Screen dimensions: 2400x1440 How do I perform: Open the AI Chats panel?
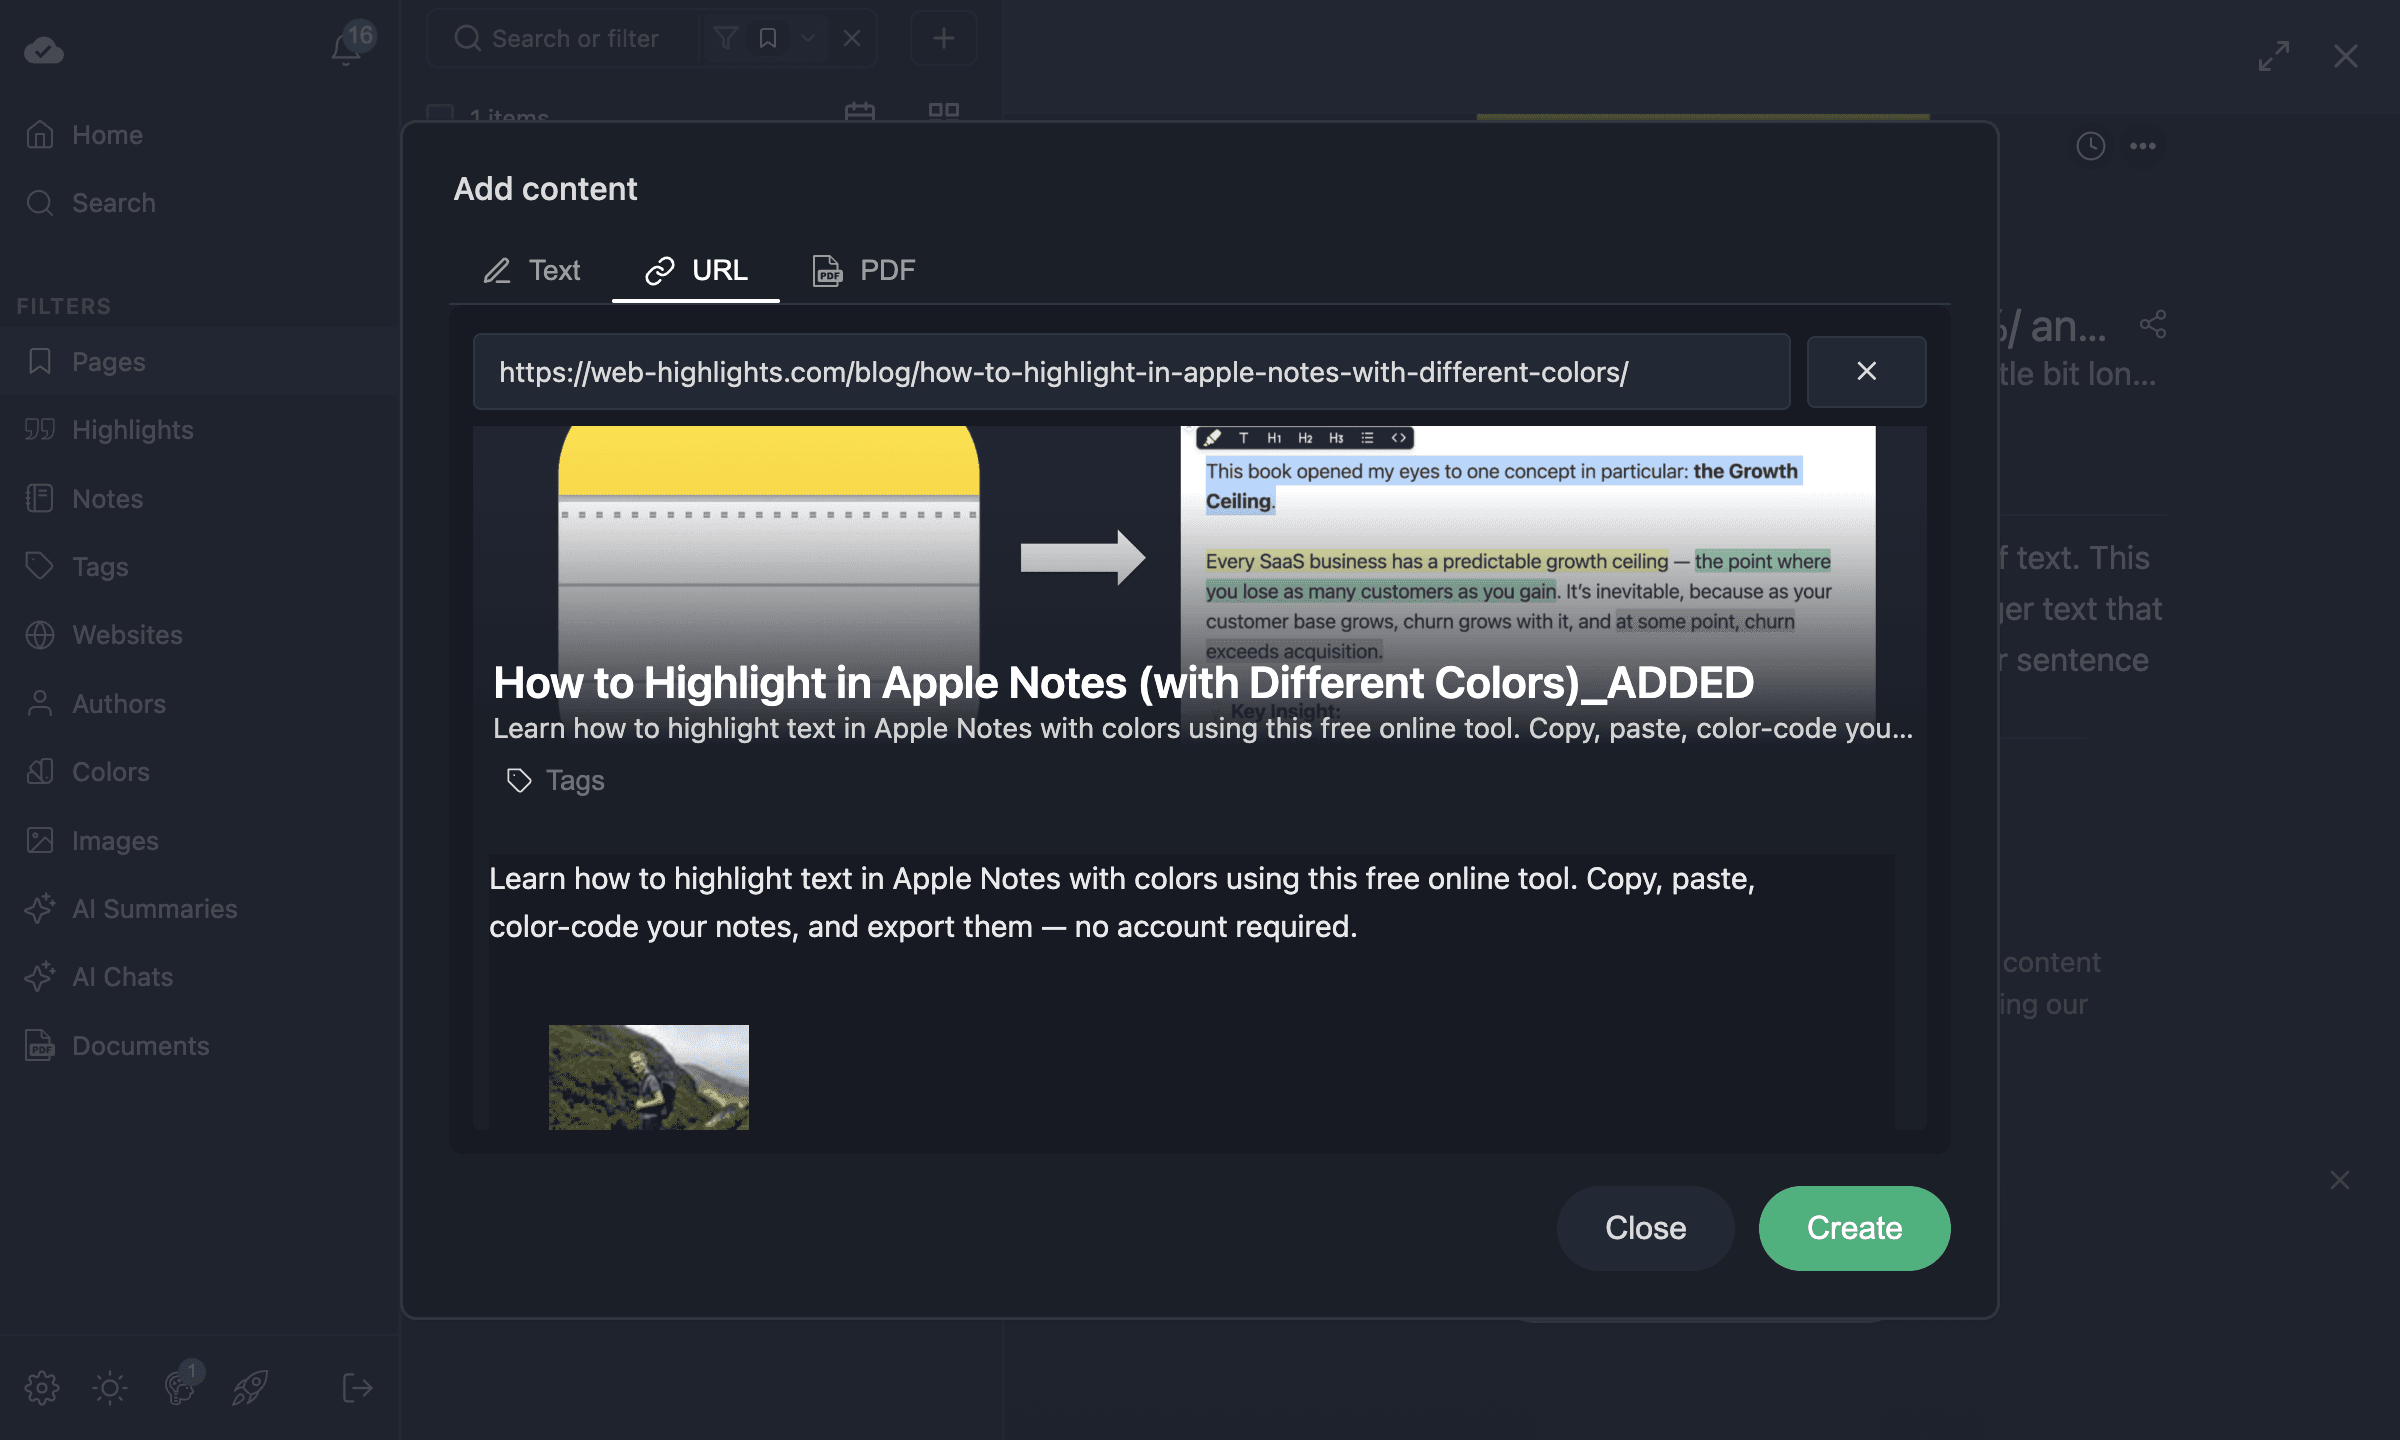coord(121,976)
